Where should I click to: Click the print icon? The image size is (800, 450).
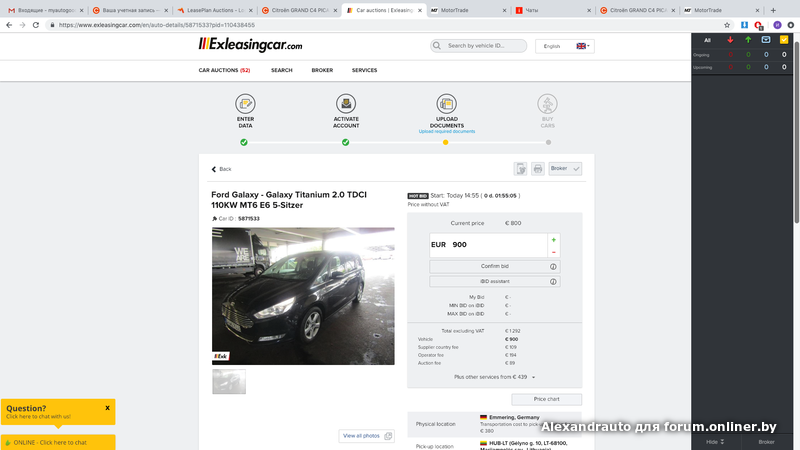tap(538, 169)
